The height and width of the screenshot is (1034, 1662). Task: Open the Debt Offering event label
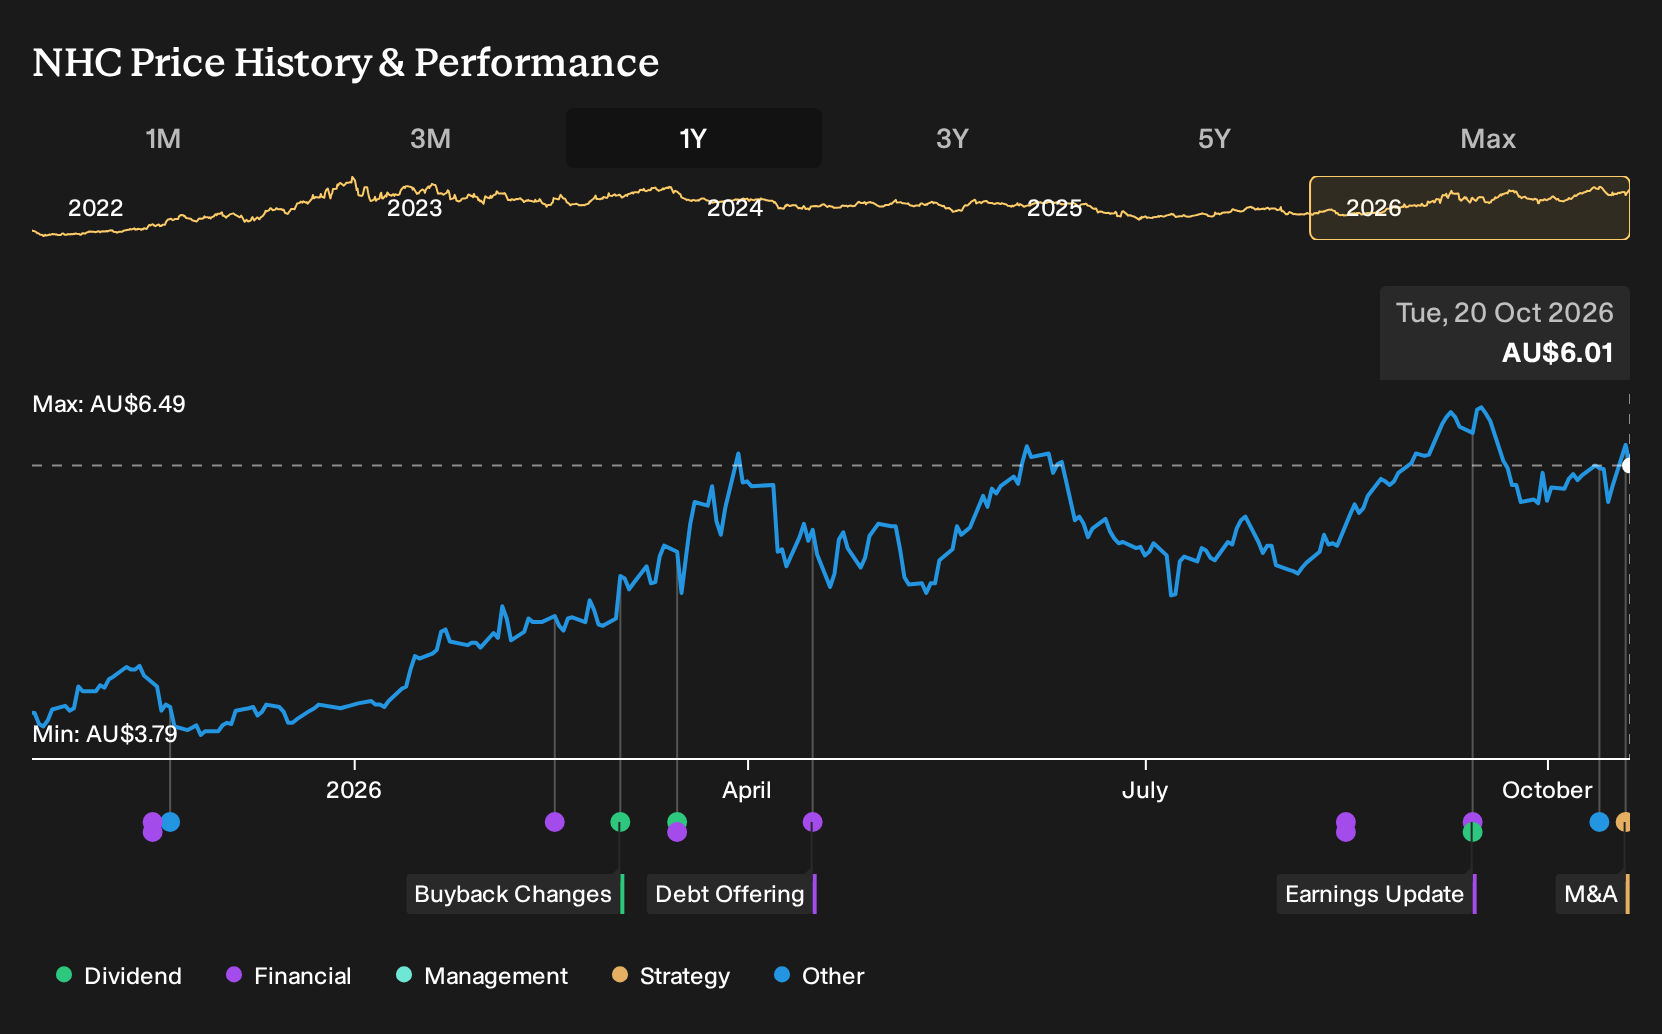732,894
